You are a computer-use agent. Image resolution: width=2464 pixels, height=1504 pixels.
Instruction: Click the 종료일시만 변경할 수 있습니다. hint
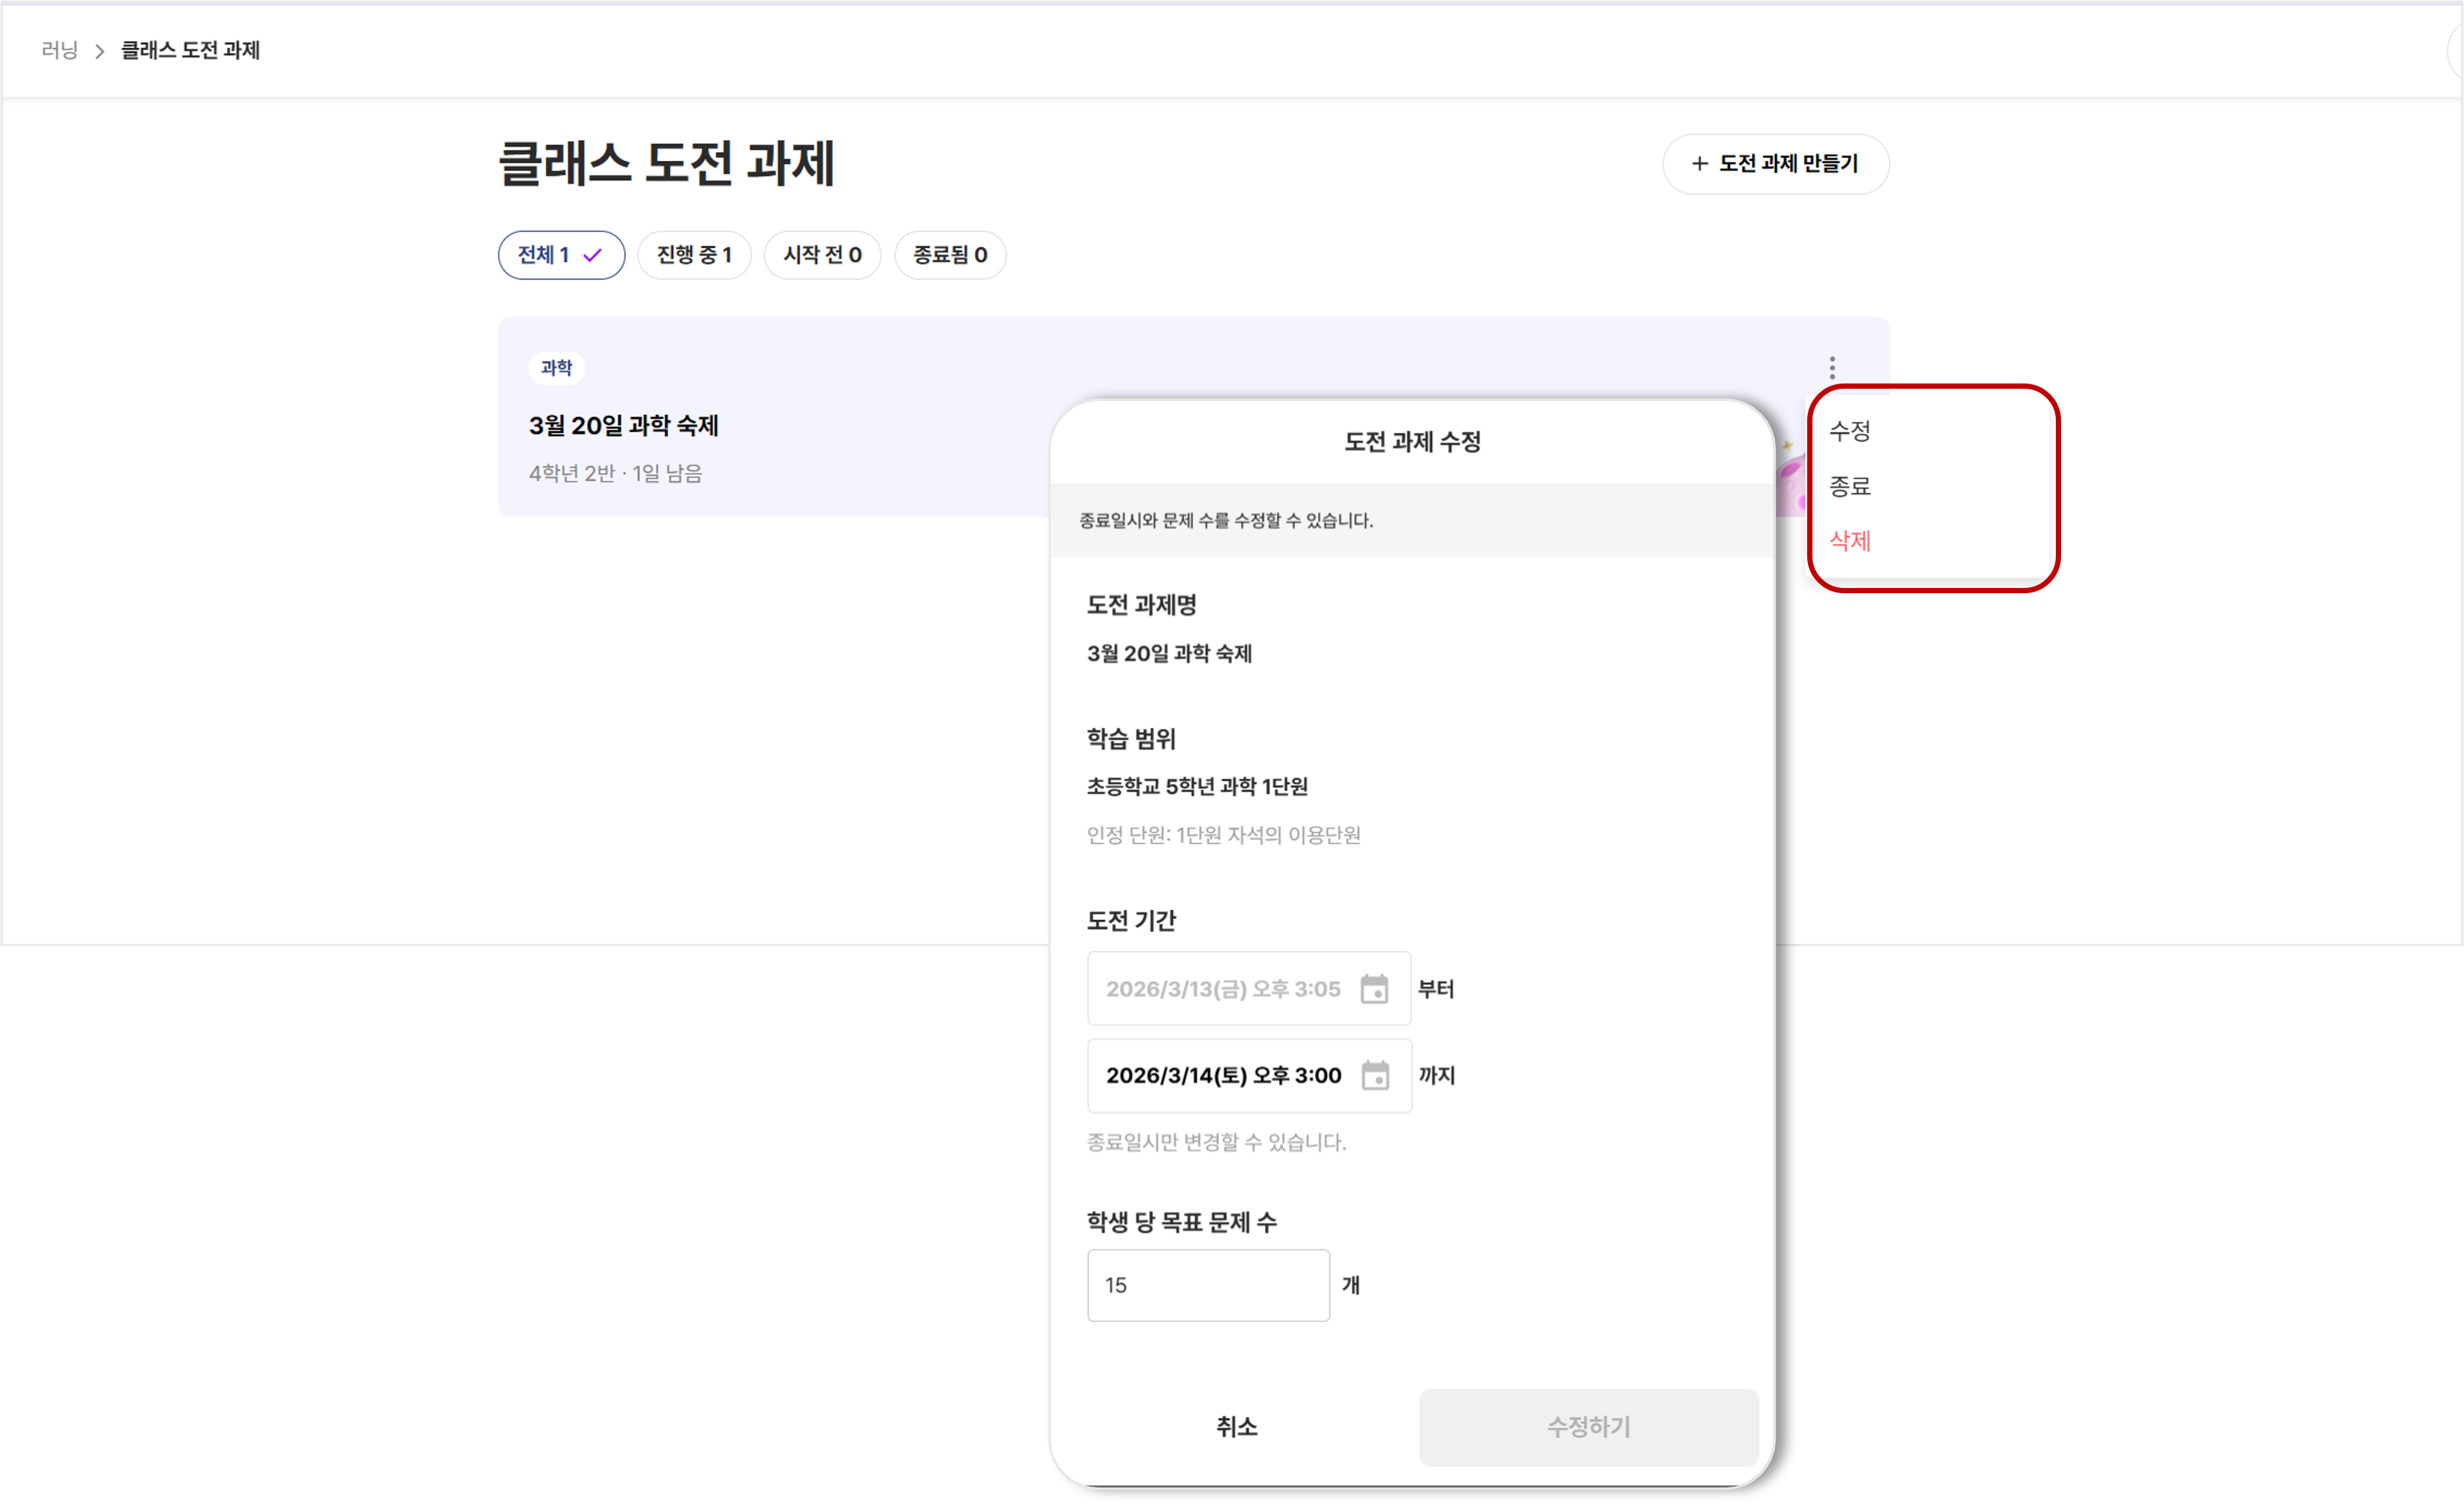[x=1216, y=1142]
